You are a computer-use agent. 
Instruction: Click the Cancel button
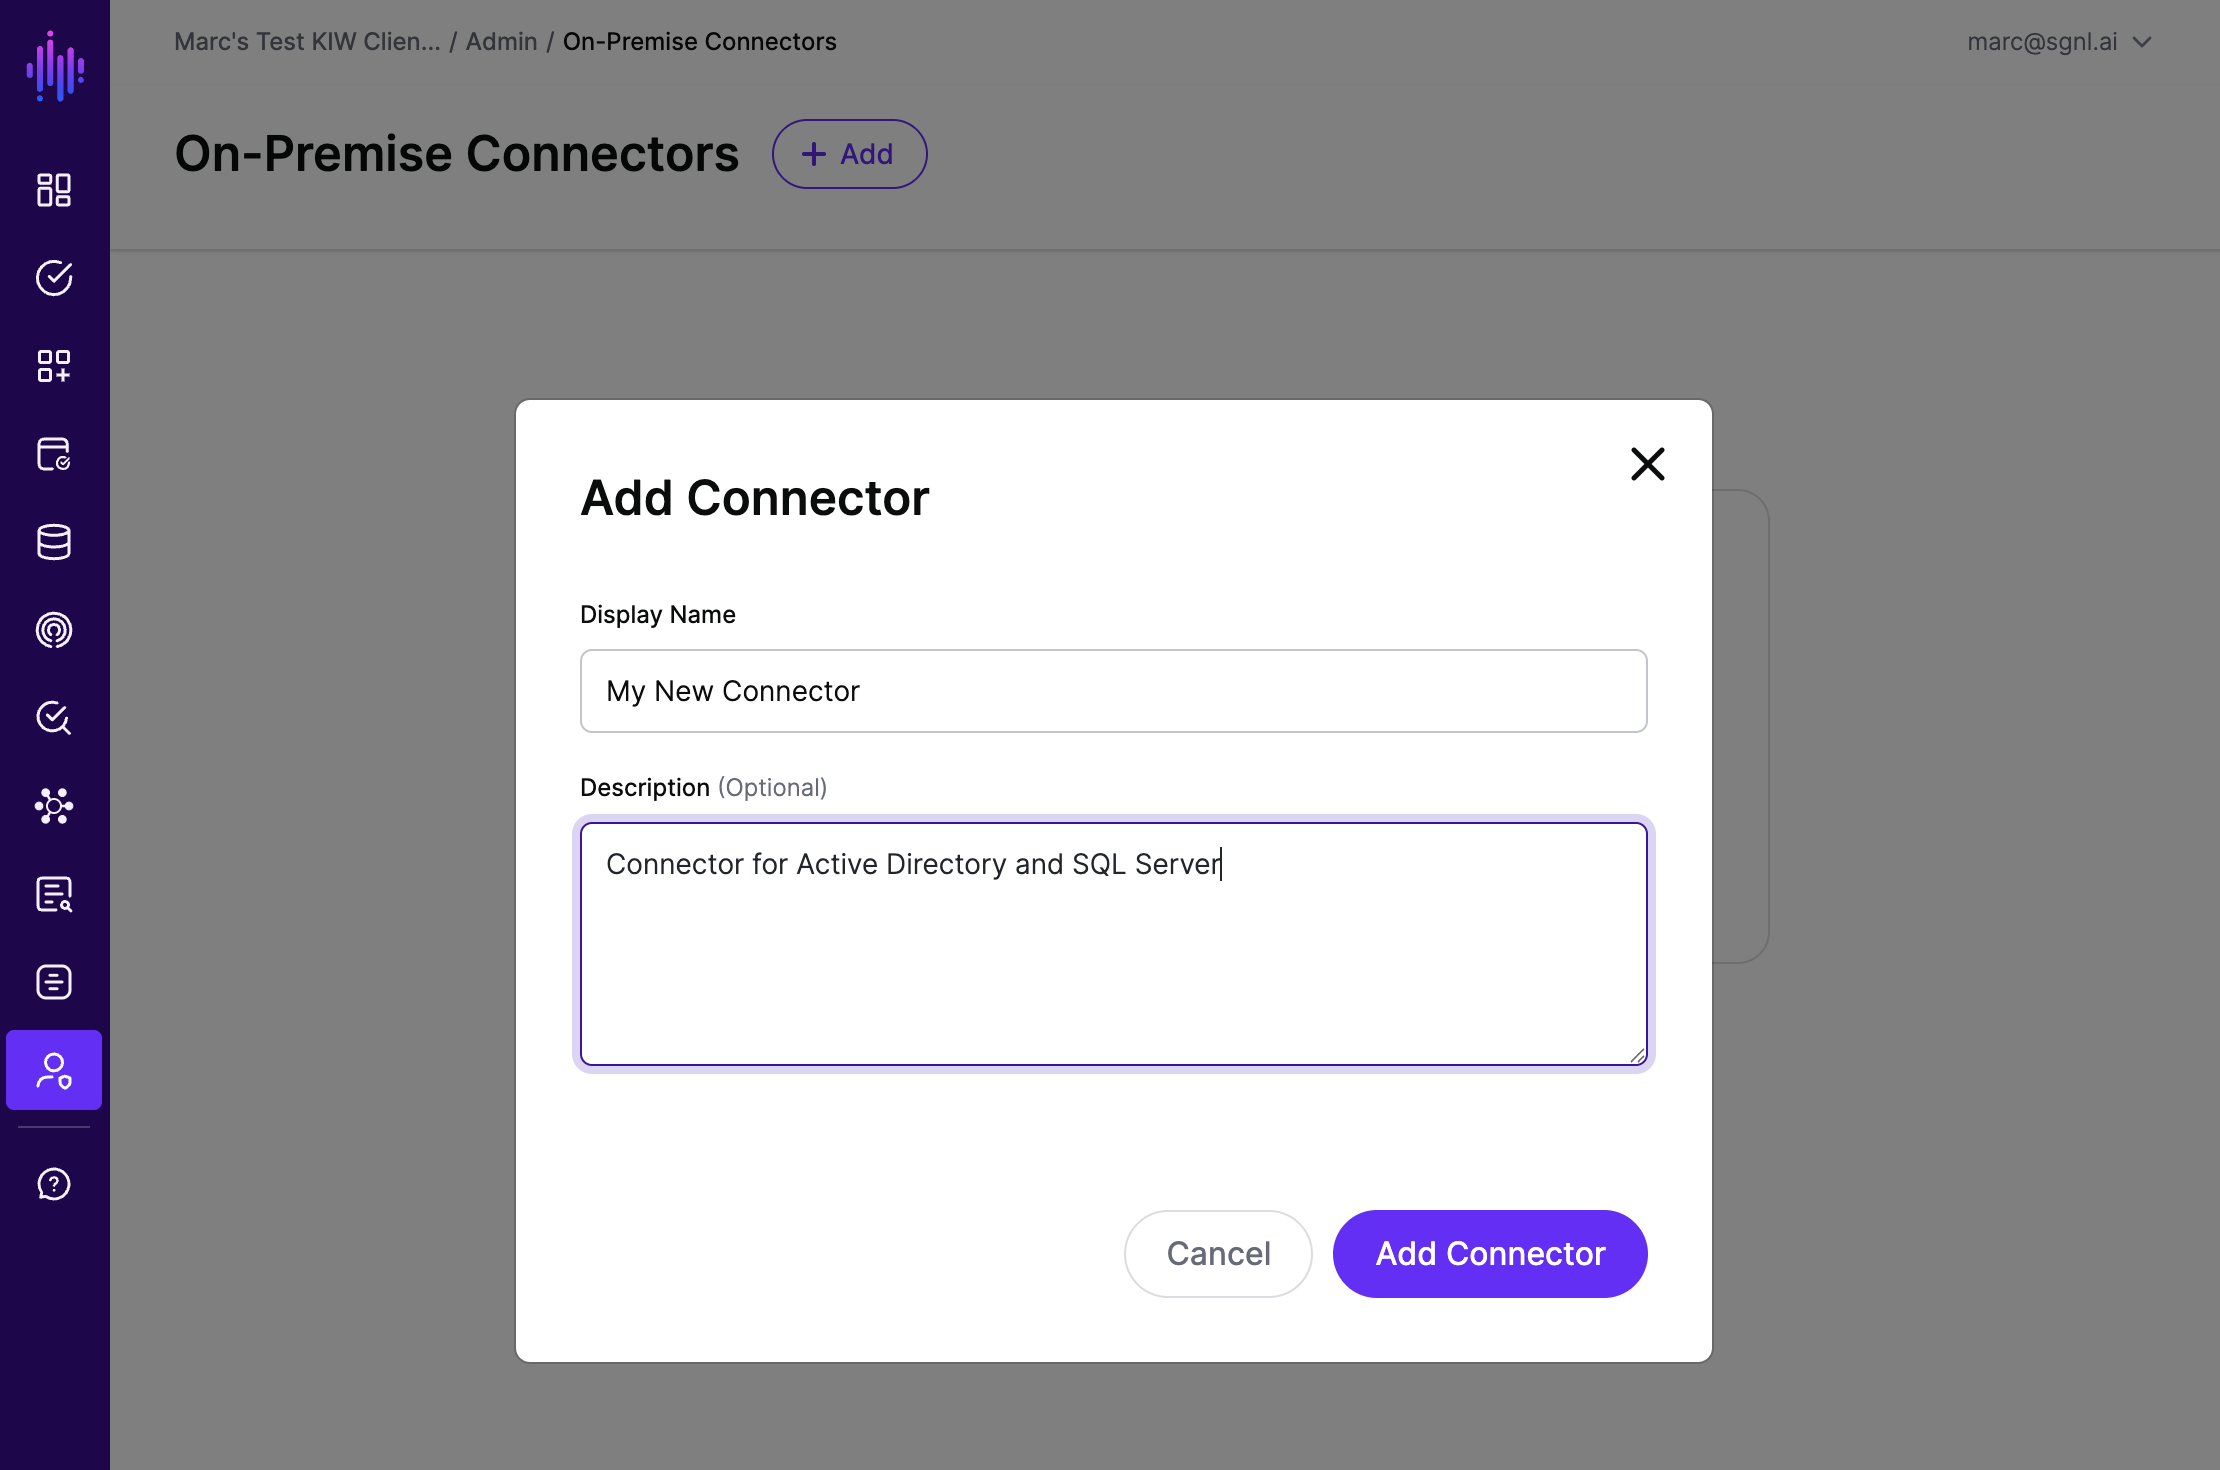(1218, 1254)
